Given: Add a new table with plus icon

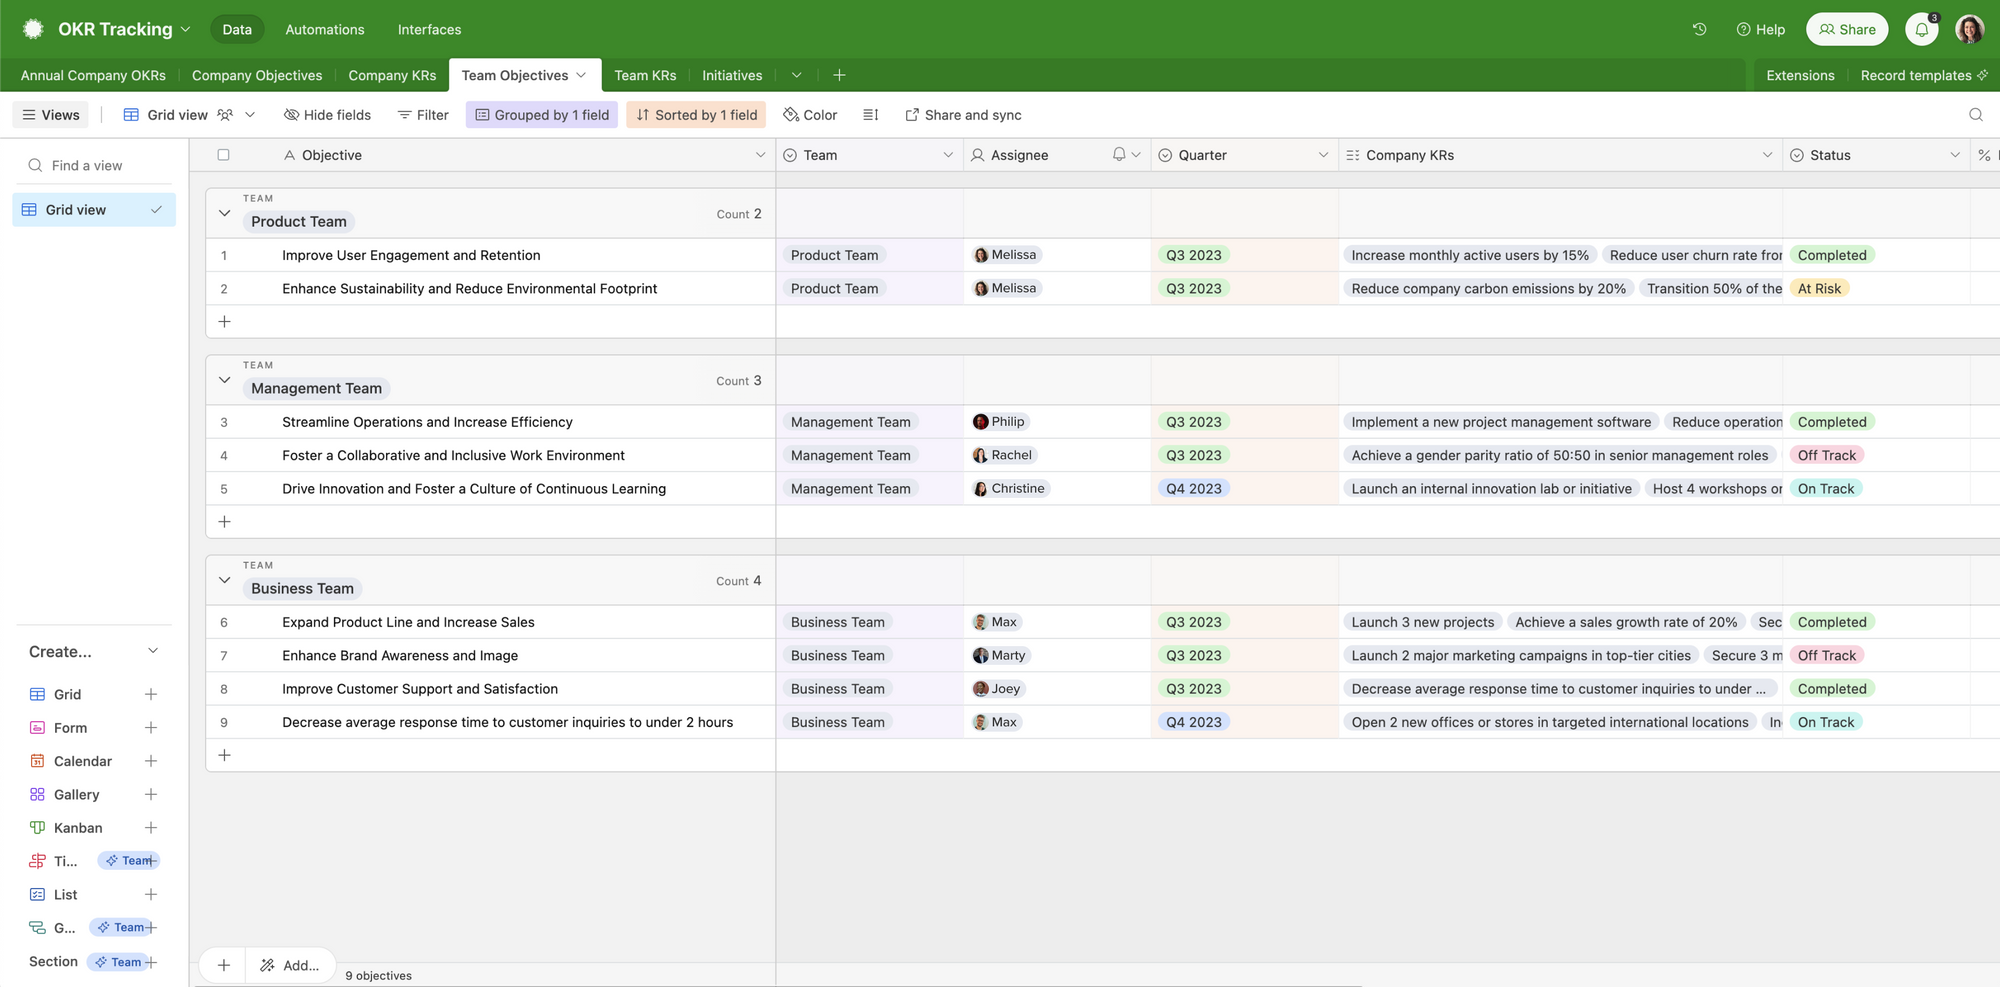Looking at the screenshot, I should (839, 75).
